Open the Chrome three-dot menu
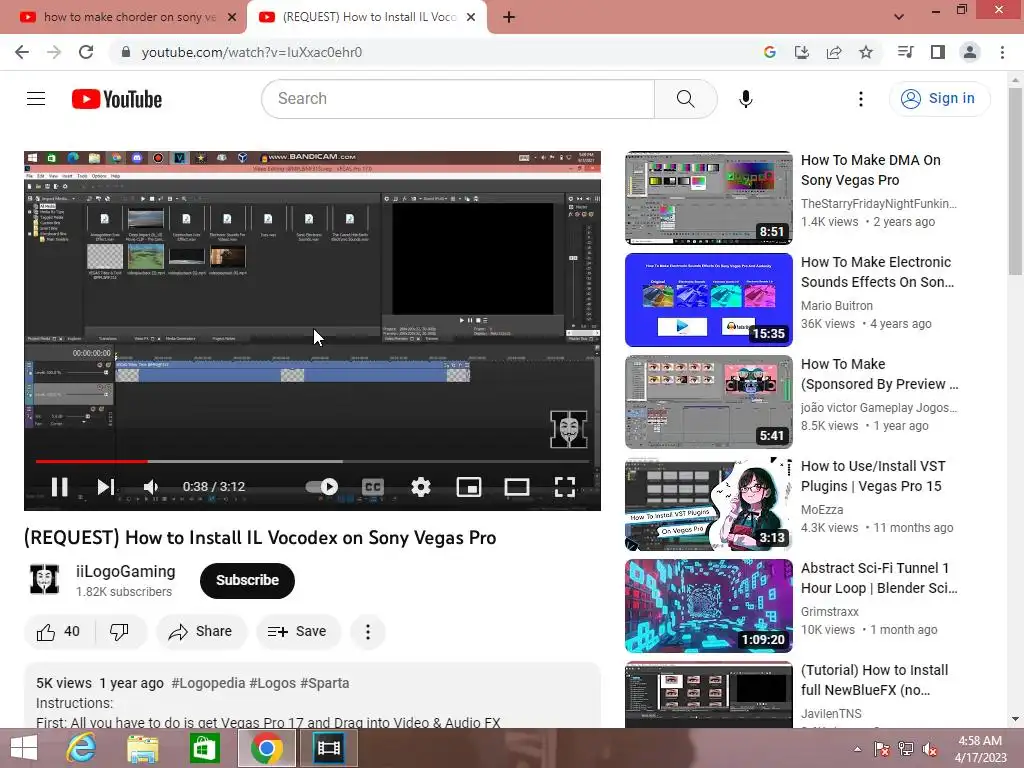 (x=1002, y=52)
